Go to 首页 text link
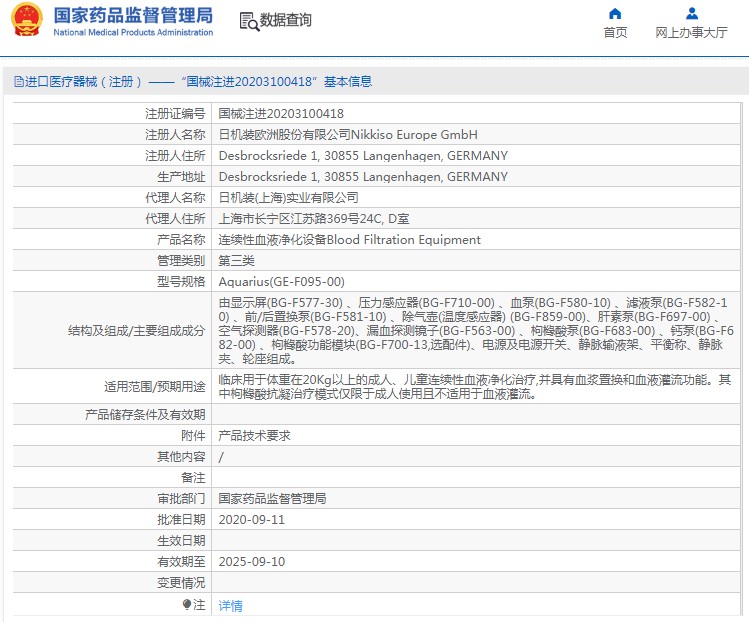Screen dimensions: 749x622 (x=615, y=32)
